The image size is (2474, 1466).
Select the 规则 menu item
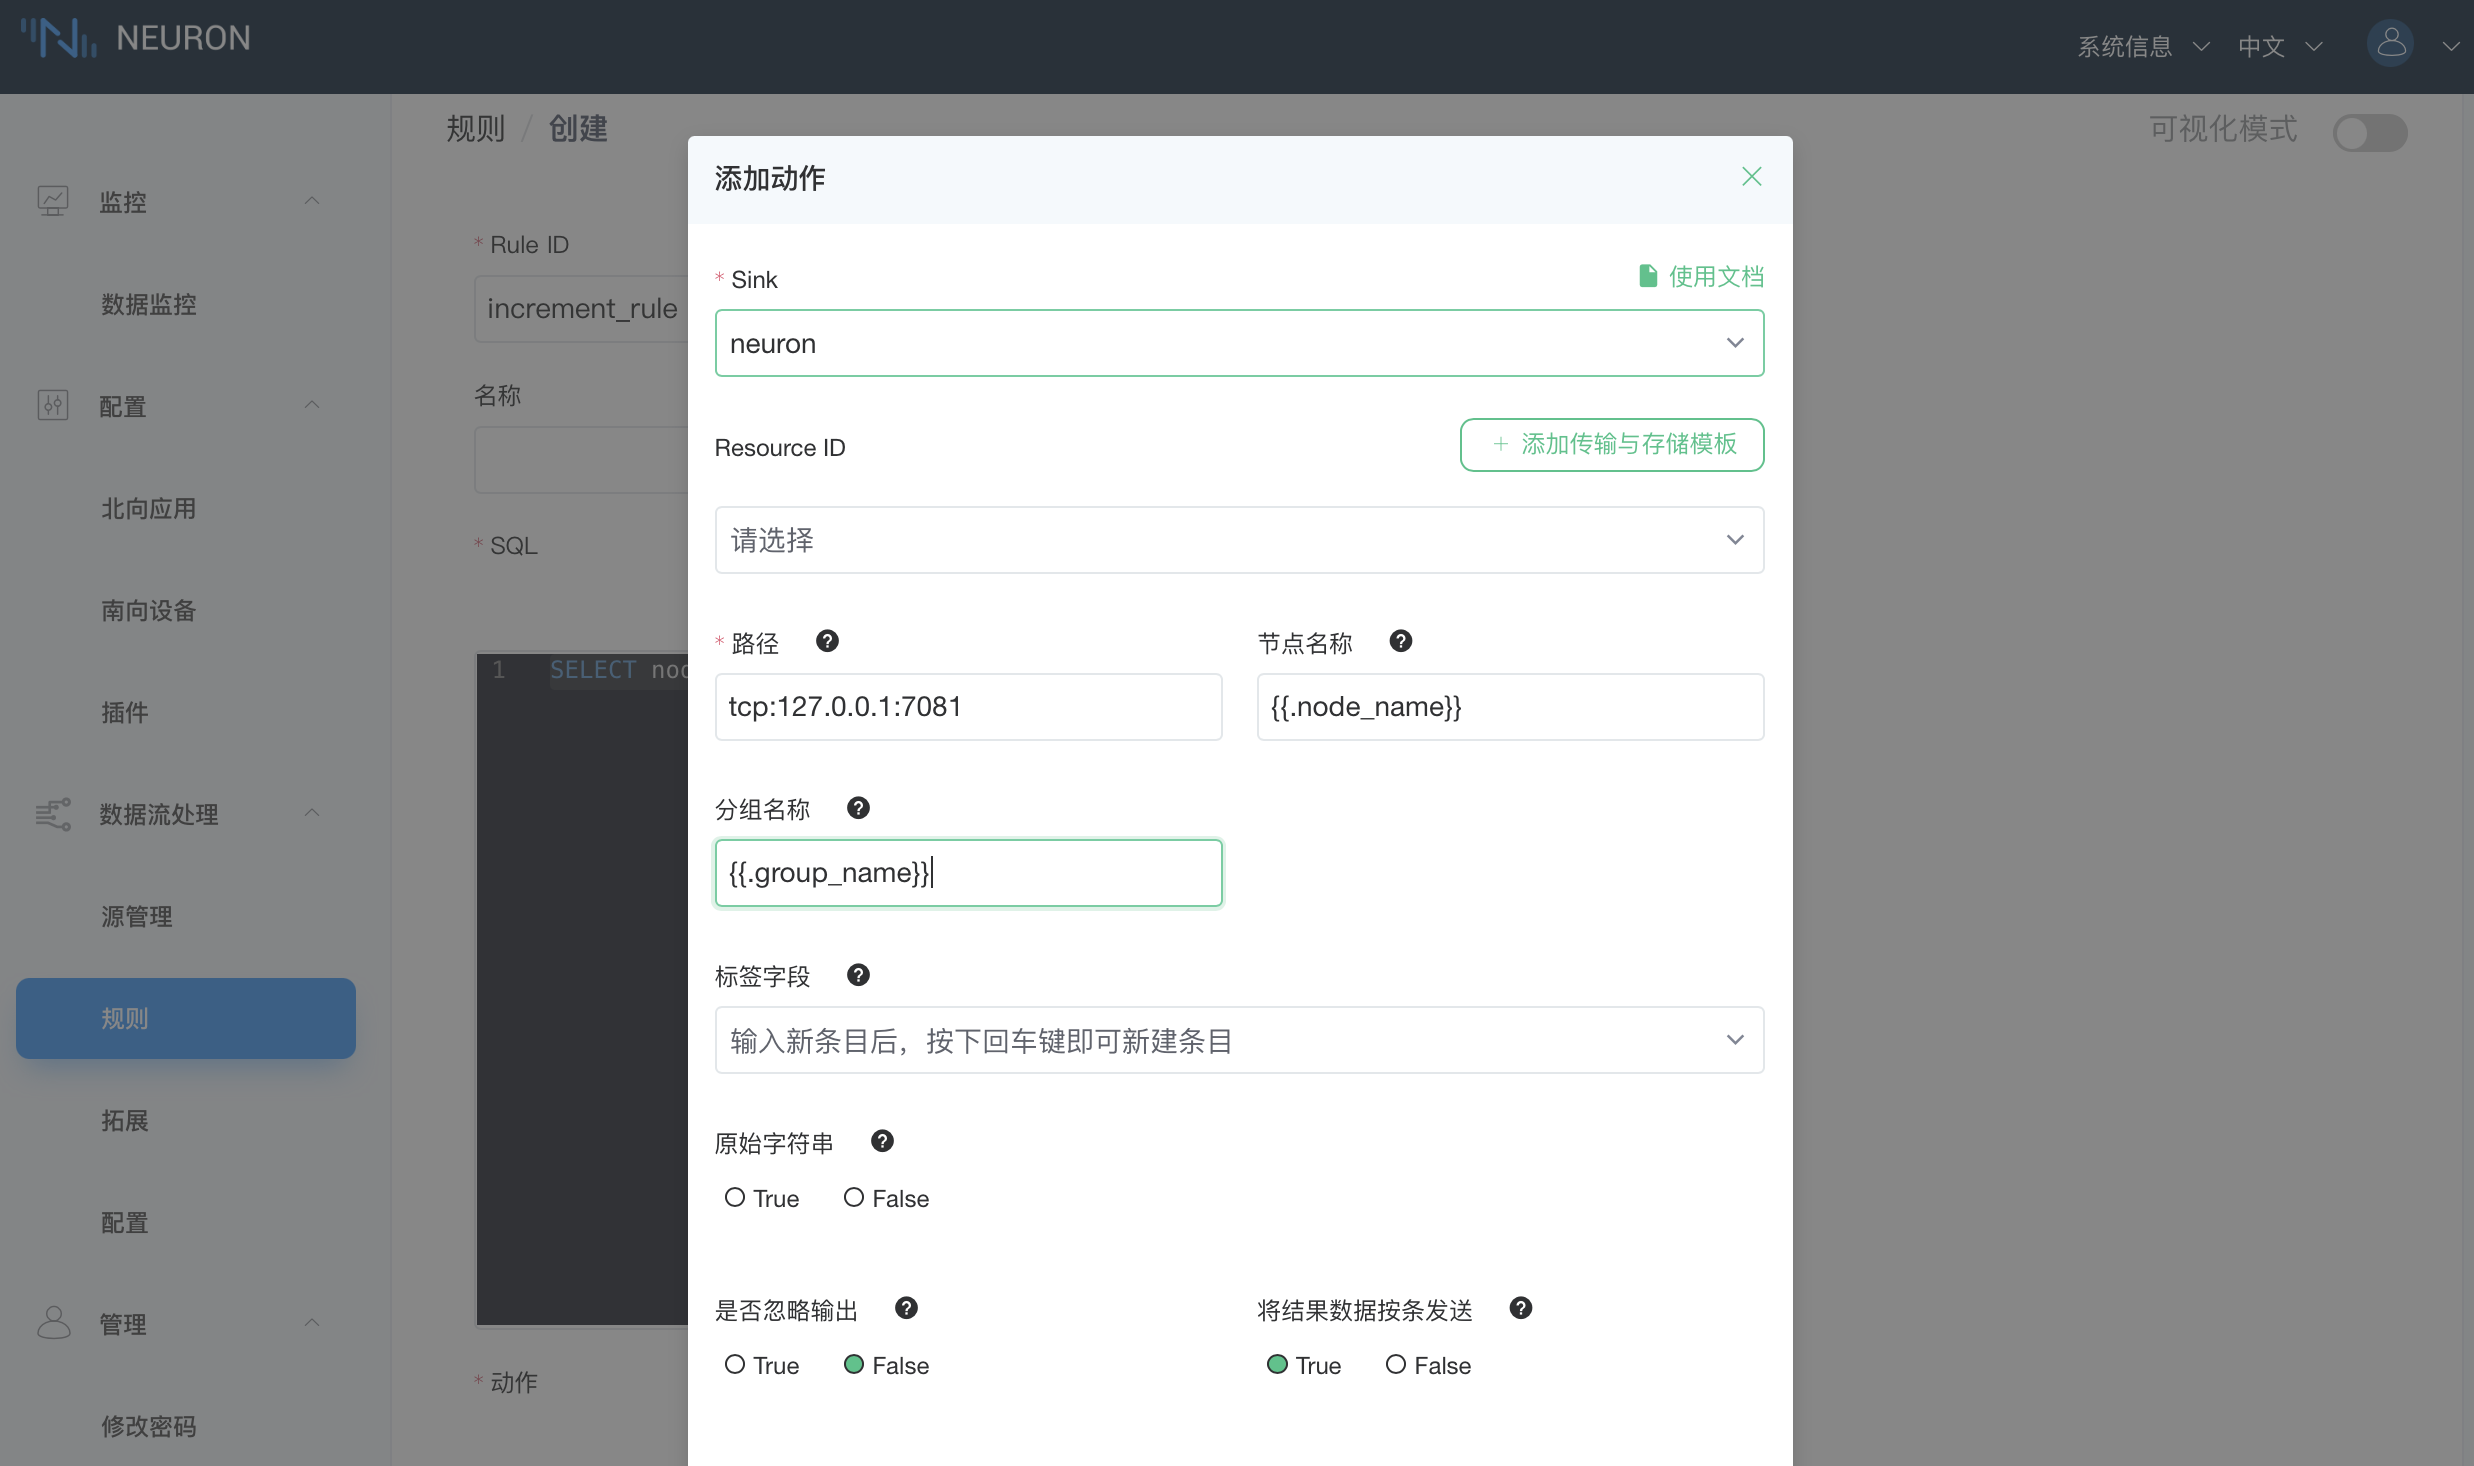coord(186,1018)
